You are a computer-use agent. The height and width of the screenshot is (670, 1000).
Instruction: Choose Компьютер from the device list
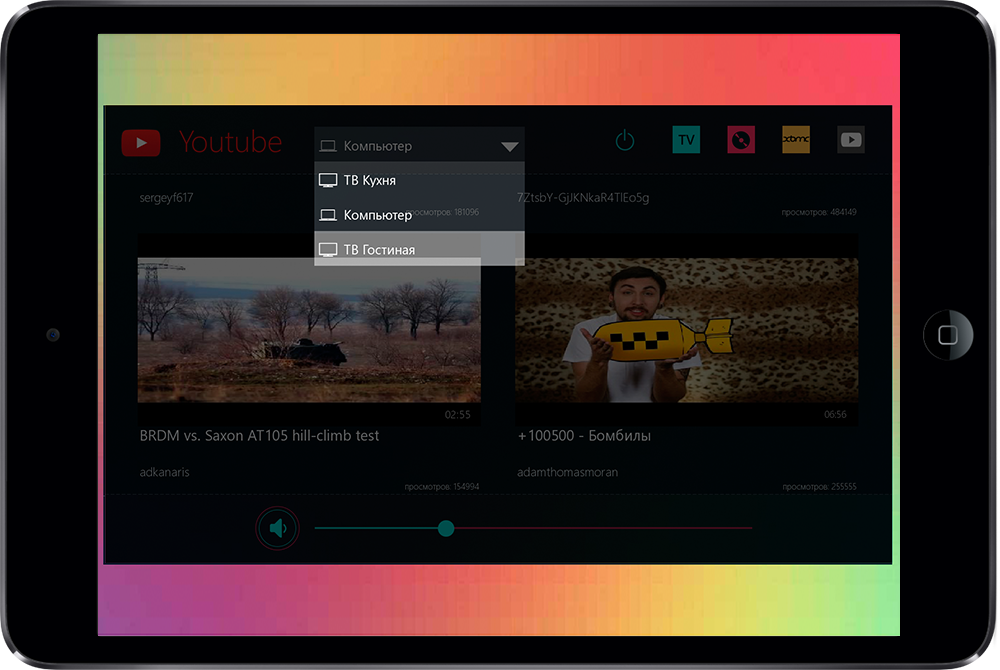[377, 215]
